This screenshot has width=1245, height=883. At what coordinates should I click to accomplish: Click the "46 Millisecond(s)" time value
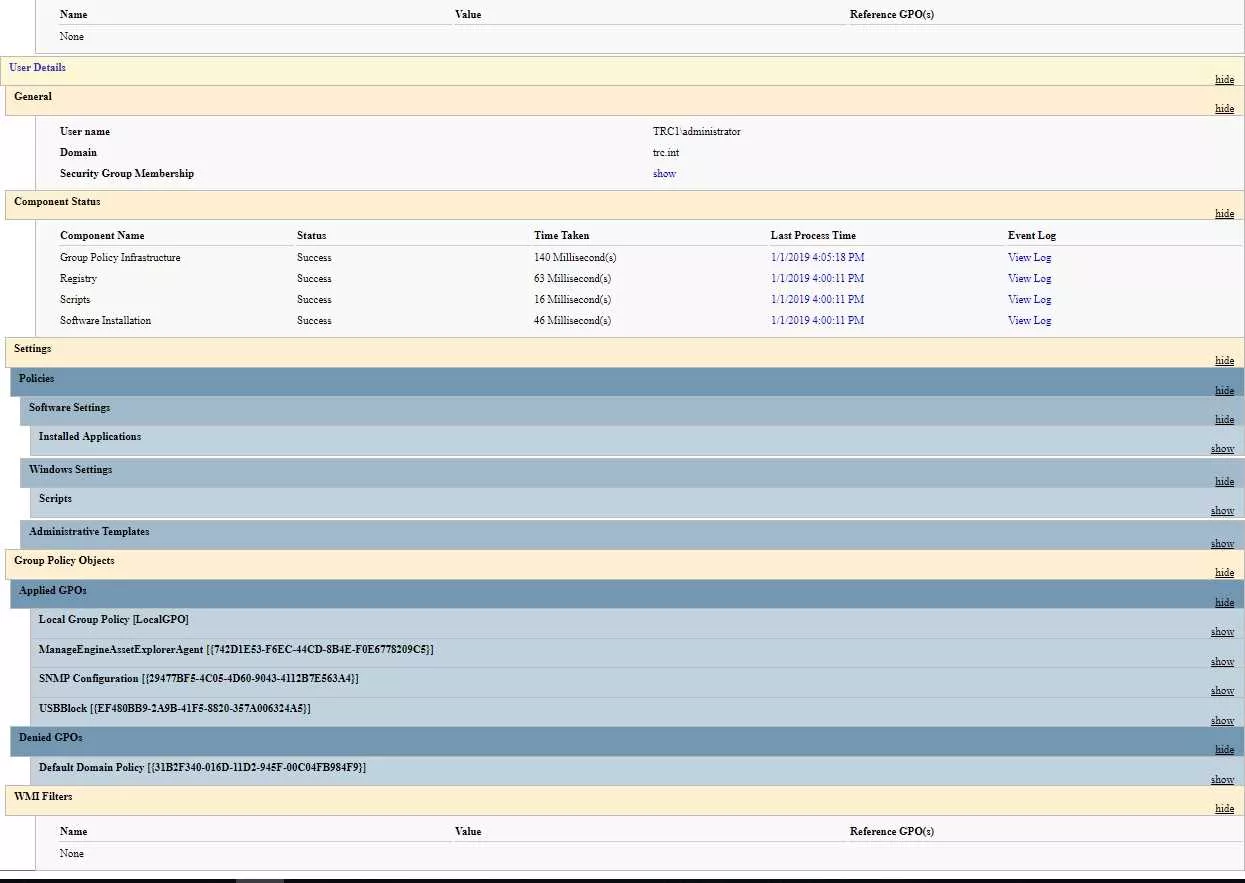point(573,321)
